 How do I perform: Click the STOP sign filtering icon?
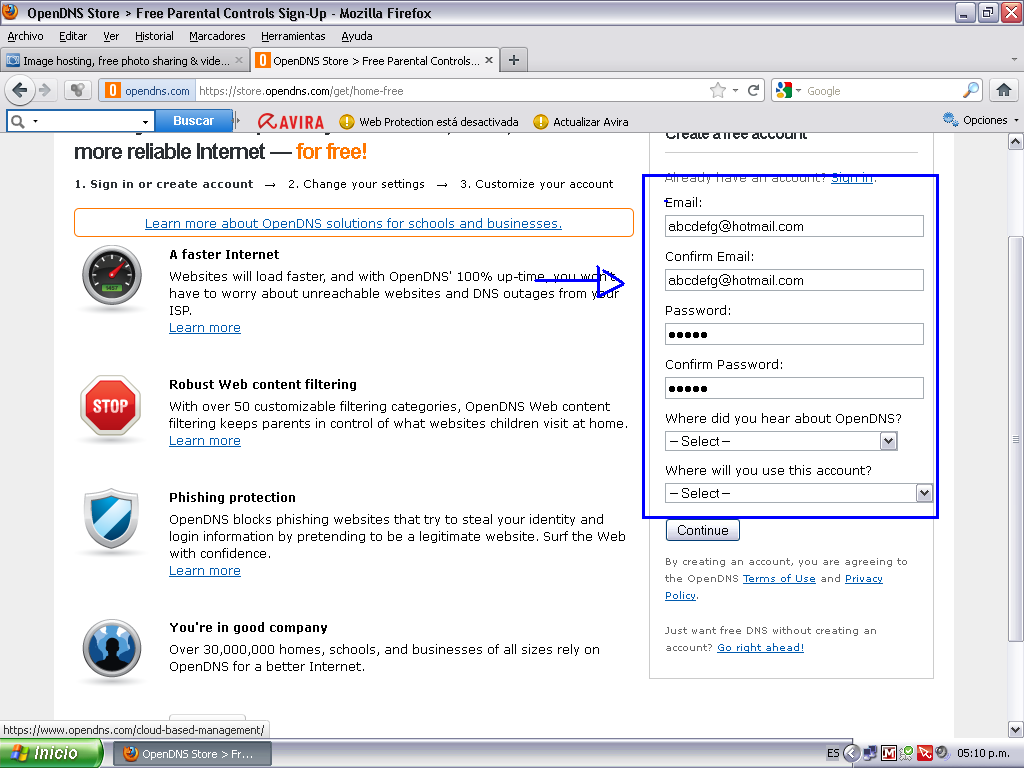(110, 406)
